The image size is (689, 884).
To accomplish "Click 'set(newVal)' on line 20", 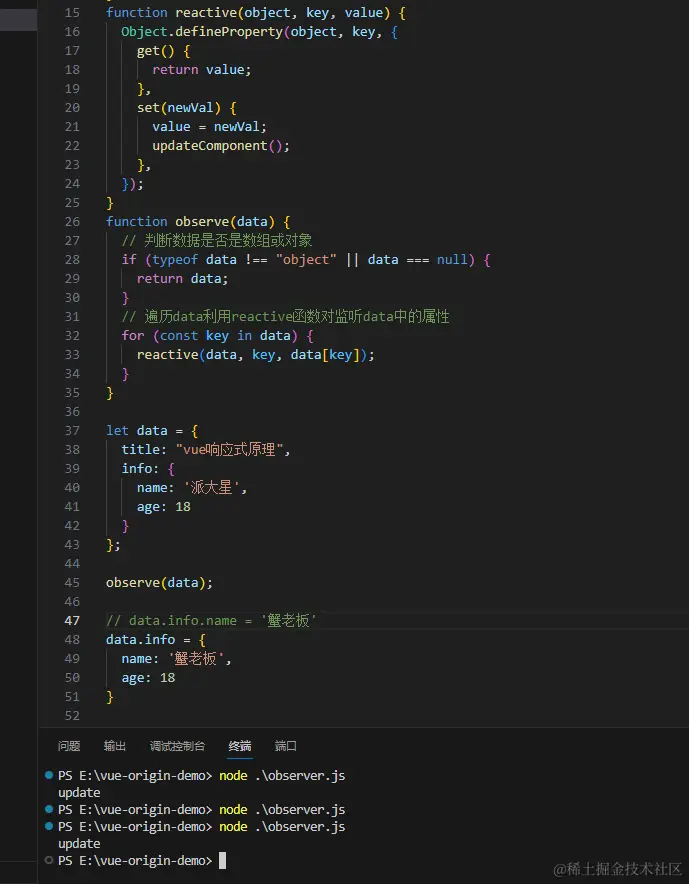I will click(x=179, y=107).
